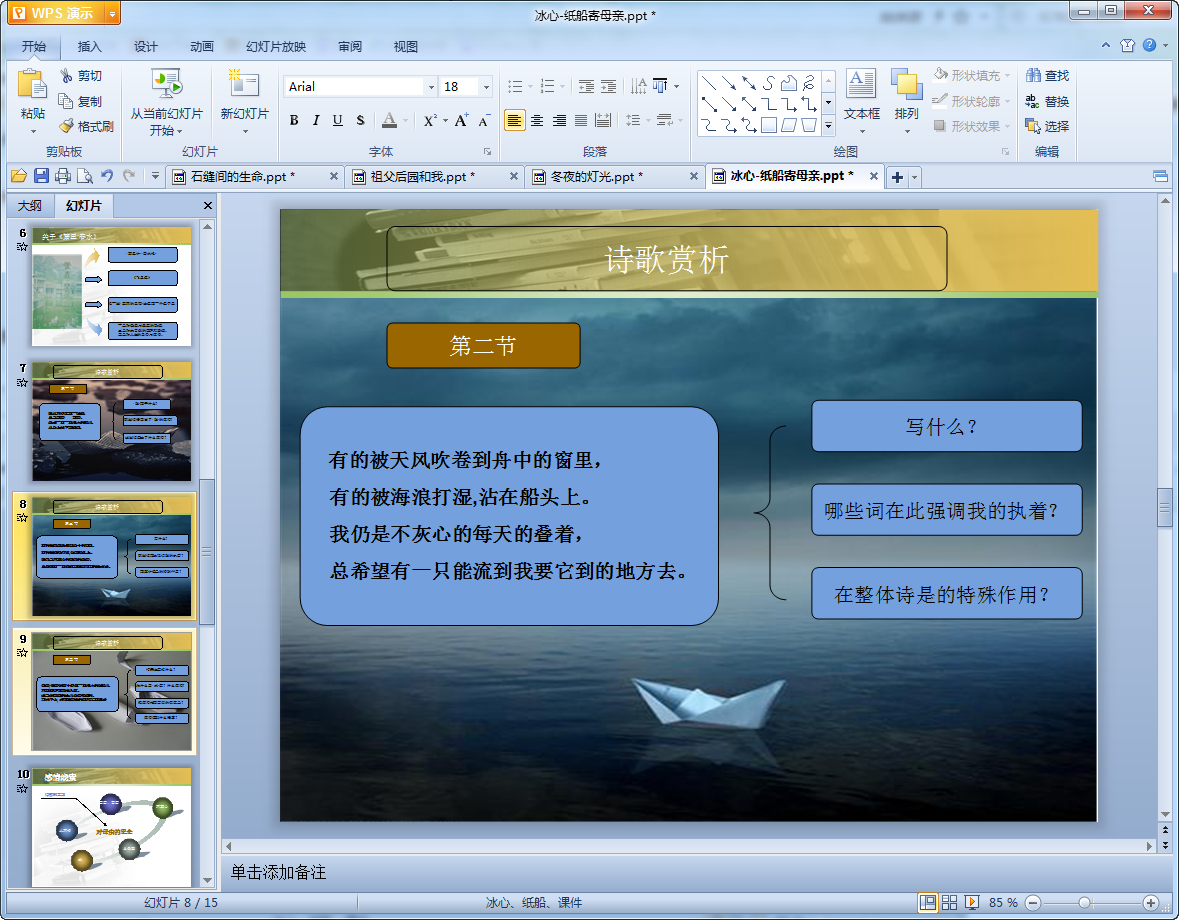Open the 设计 ribbon tab
Viewport: 1179px width, 920px height.
pos(146,47)
